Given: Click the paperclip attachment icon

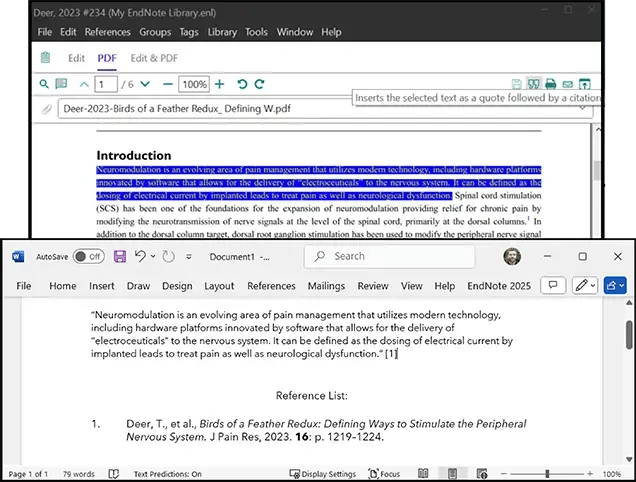Looking at the screenshot, I should click(47, 109).
